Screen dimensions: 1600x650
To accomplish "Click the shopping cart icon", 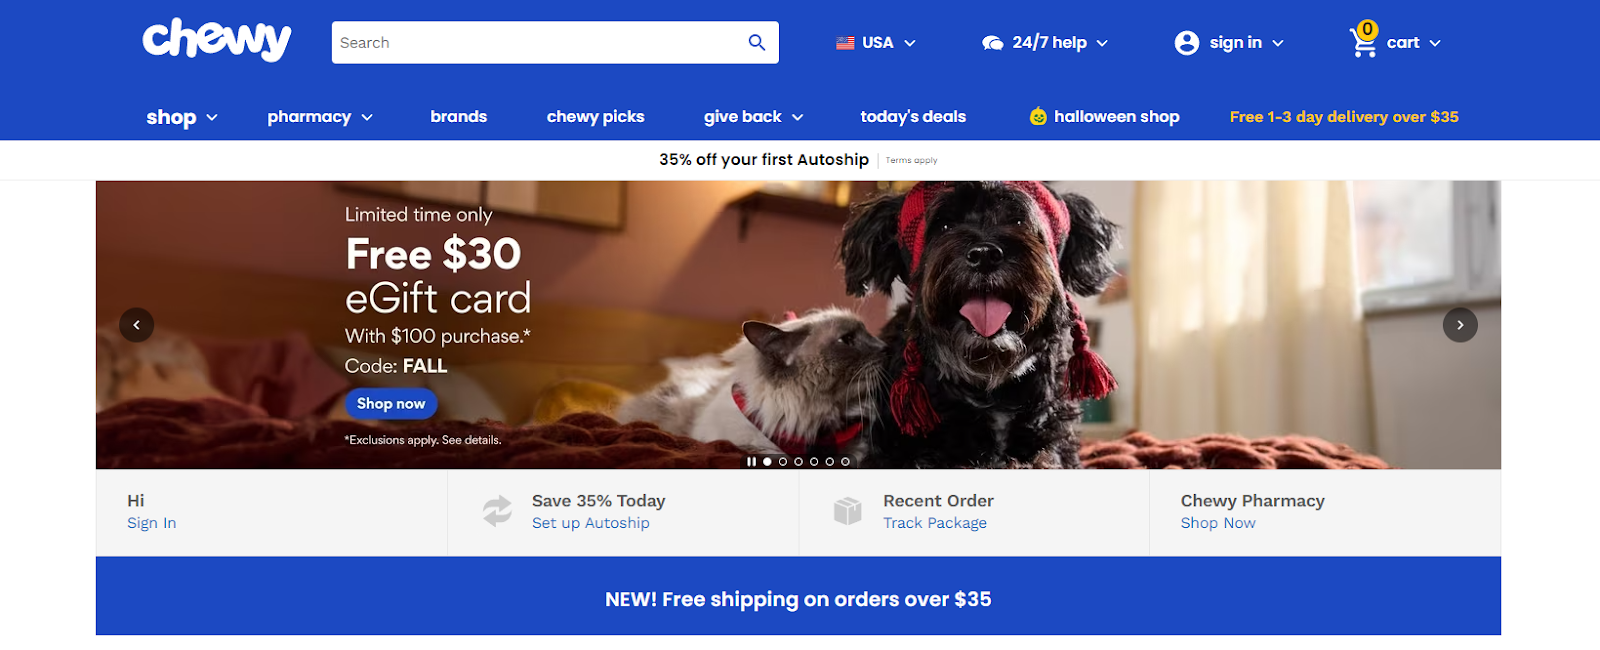I will tap(1363, 41).
